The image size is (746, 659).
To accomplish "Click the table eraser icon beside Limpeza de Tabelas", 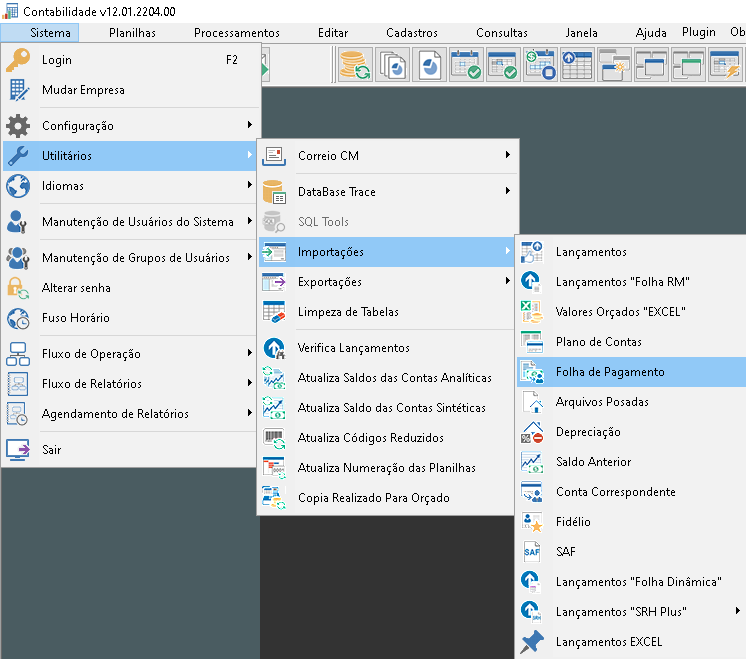I will click(x=275, y=312).
